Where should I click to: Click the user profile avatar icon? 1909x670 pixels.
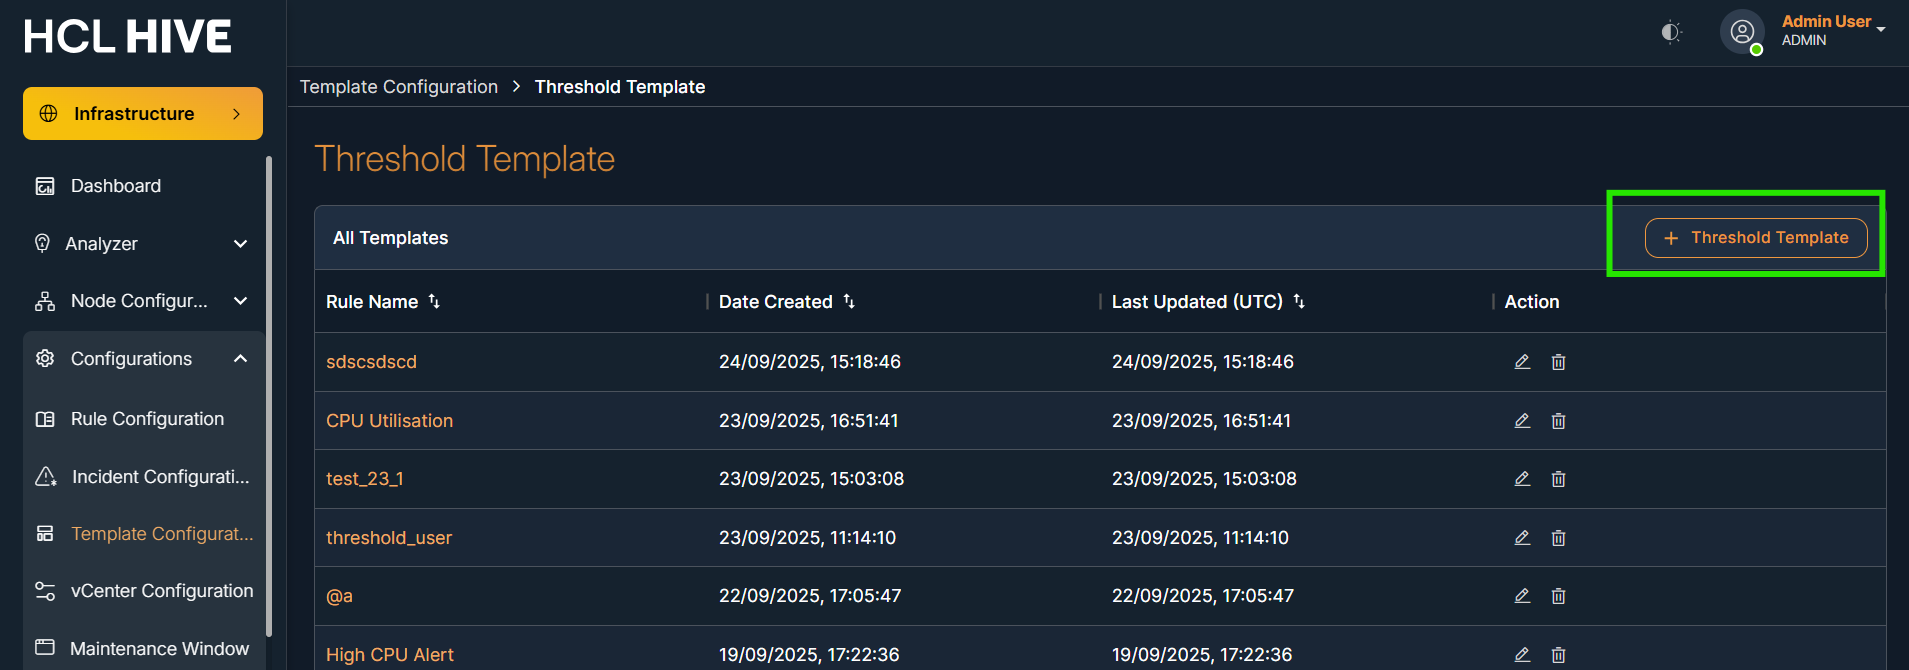1742,32
